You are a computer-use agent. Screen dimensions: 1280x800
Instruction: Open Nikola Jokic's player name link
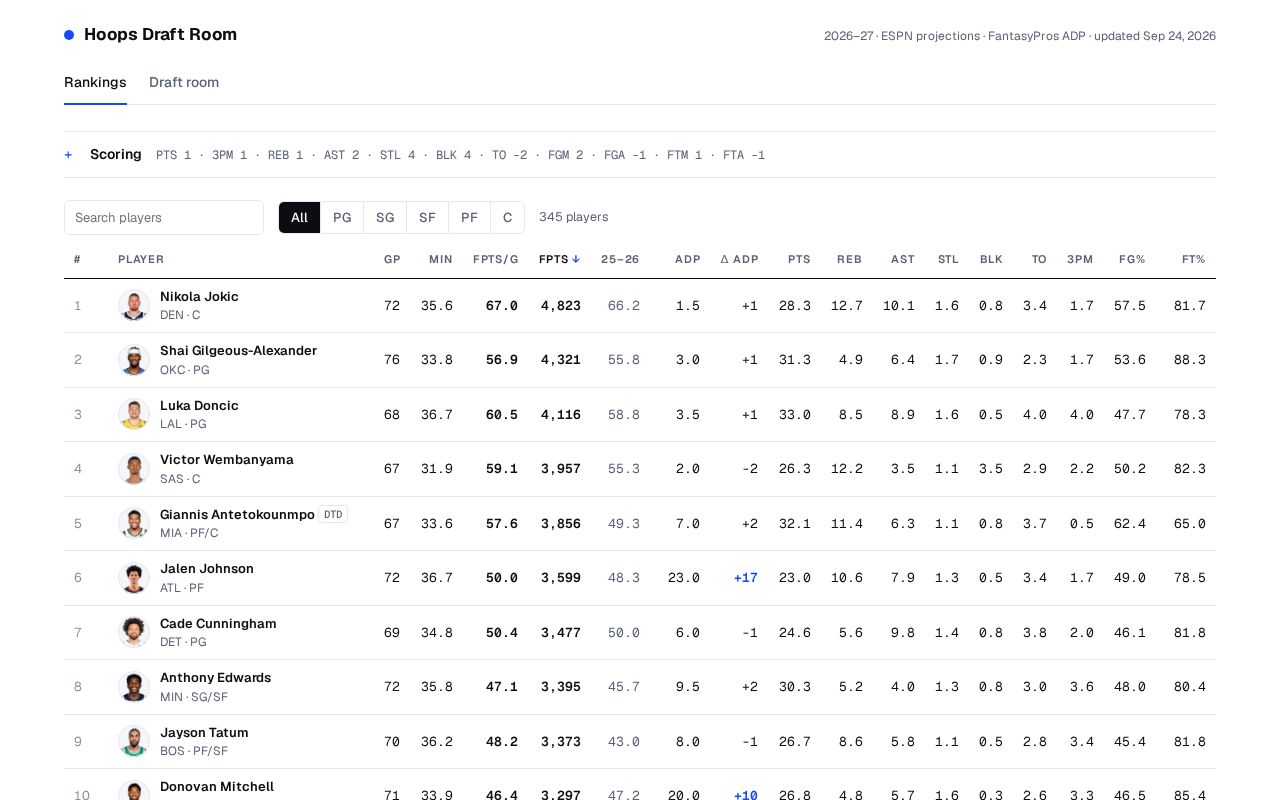pyautogui.click(x=199, y=297)
